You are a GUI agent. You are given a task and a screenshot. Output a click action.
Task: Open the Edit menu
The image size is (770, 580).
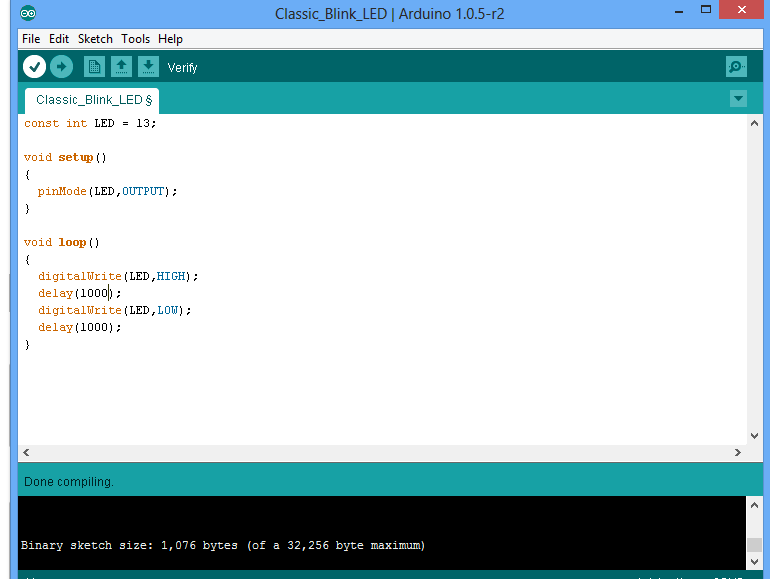coord(59,39)
